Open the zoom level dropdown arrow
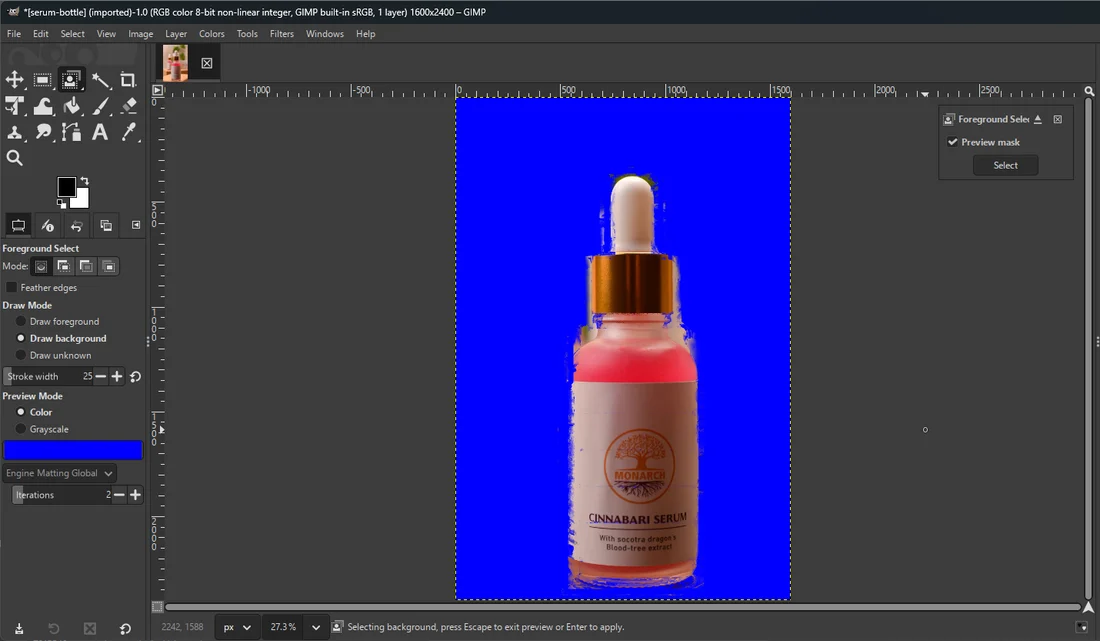This screenshot has height=641, width=1100. tap(316, 627)
